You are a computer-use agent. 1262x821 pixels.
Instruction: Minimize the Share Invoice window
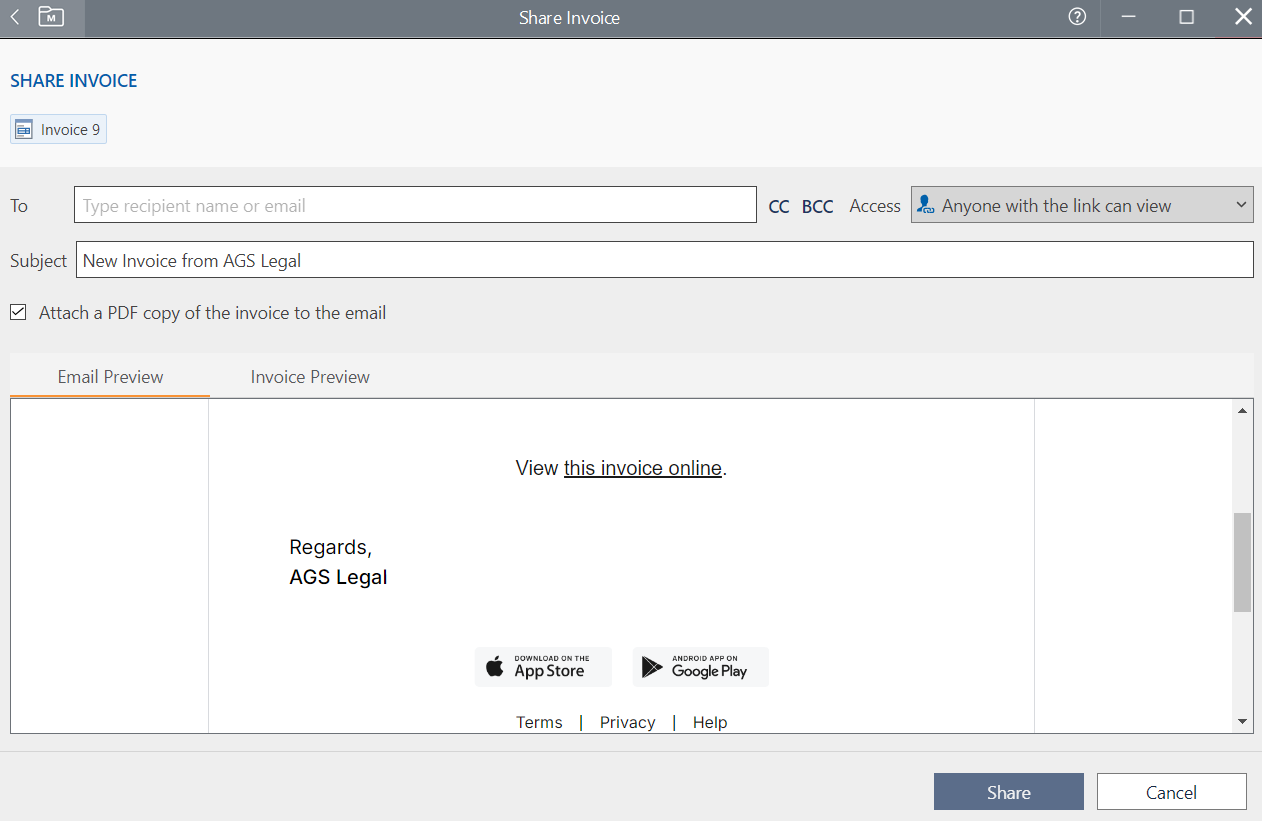pos(1129,17)
